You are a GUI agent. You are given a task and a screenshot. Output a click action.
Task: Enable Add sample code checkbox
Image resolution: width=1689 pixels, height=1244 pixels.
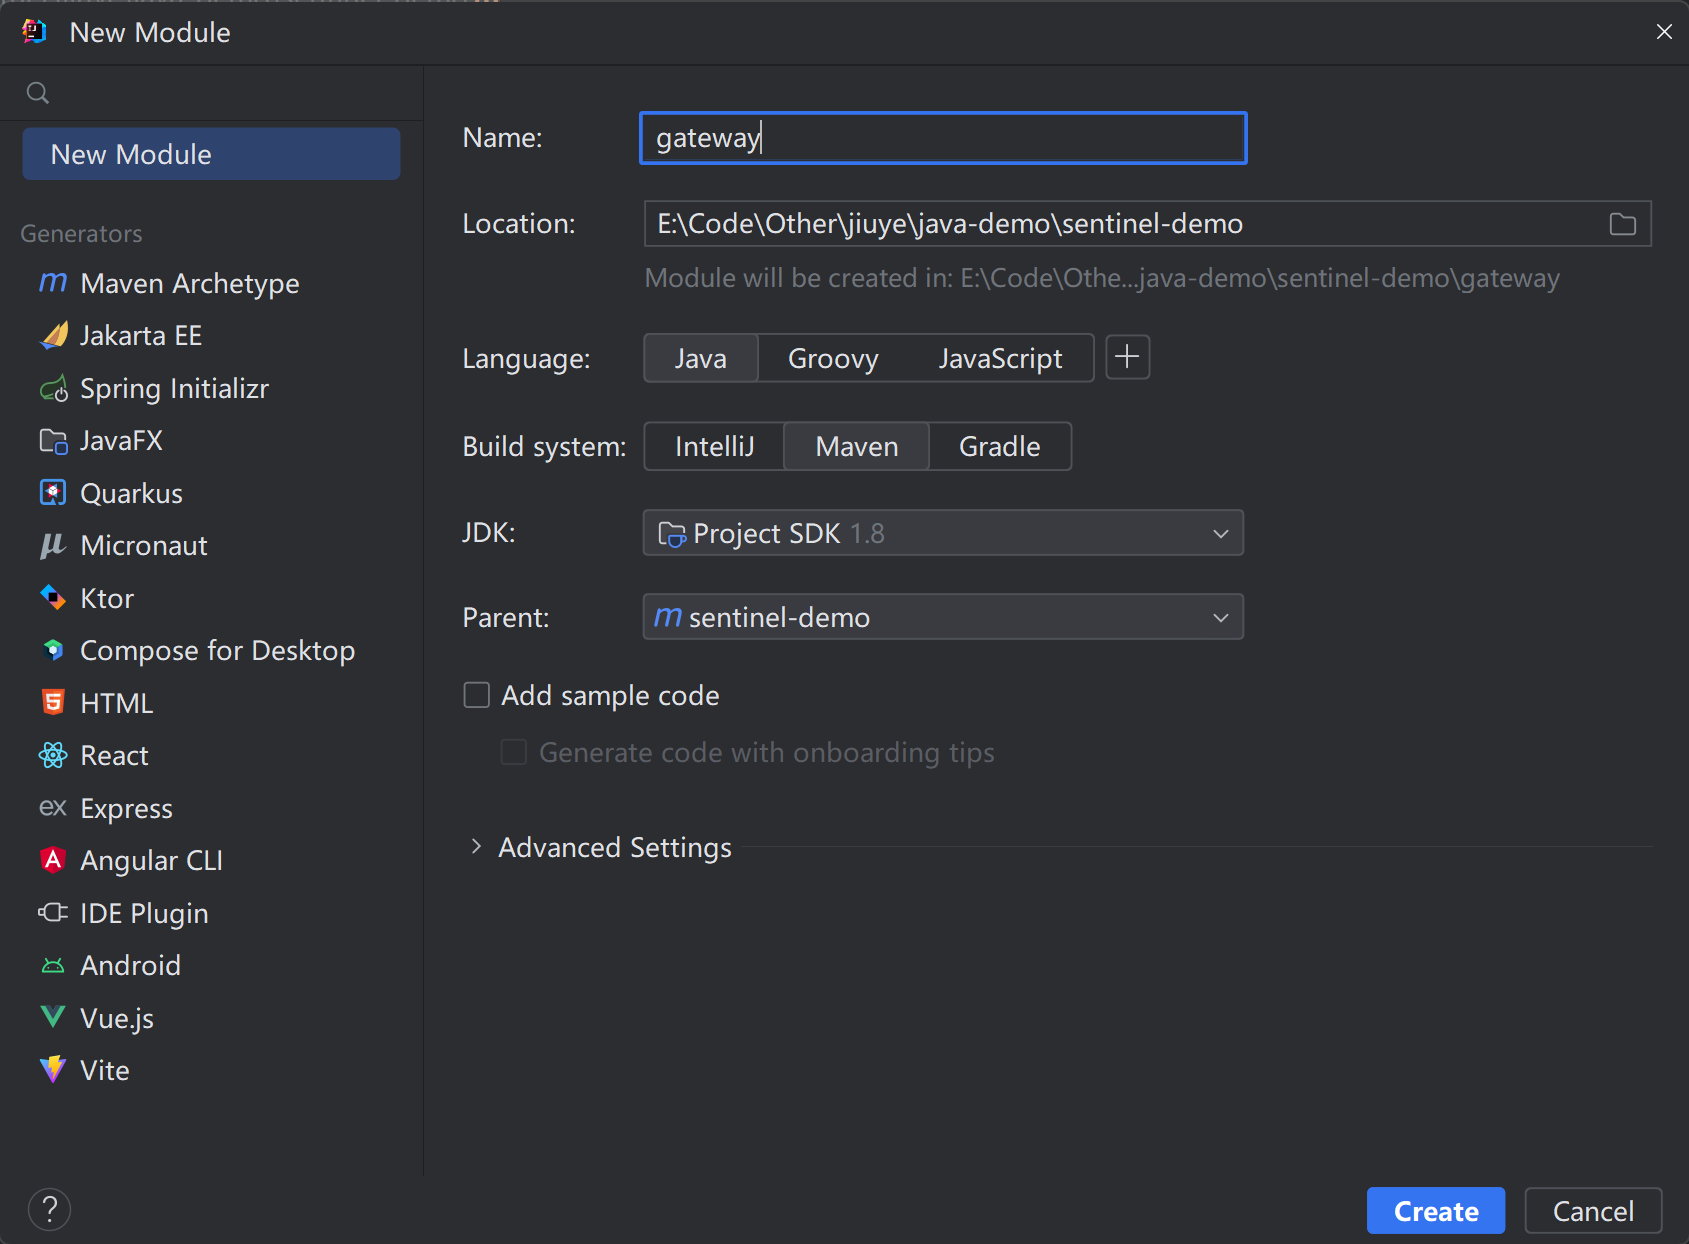click(x=476, y=695)
